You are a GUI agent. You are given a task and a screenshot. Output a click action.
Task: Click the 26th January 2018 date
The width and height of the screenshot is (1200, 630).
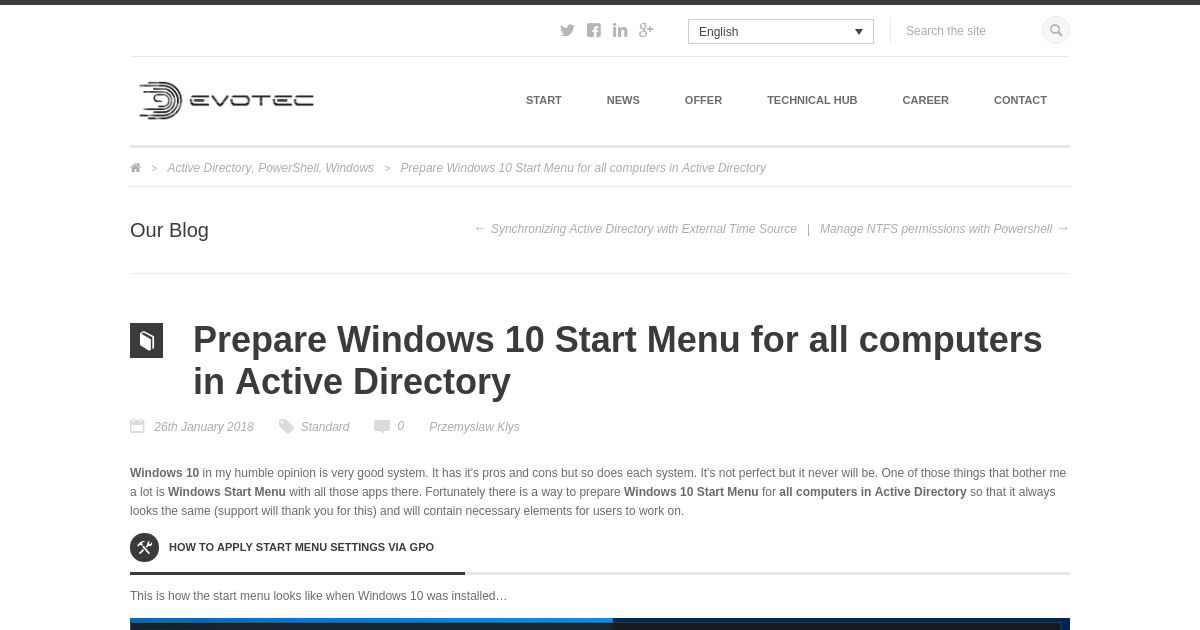coord(204,427)
